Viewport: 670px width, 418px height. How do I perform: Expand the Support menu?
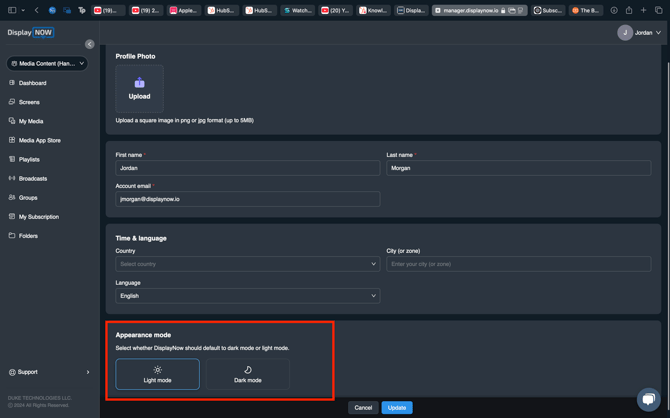[49, 372]
